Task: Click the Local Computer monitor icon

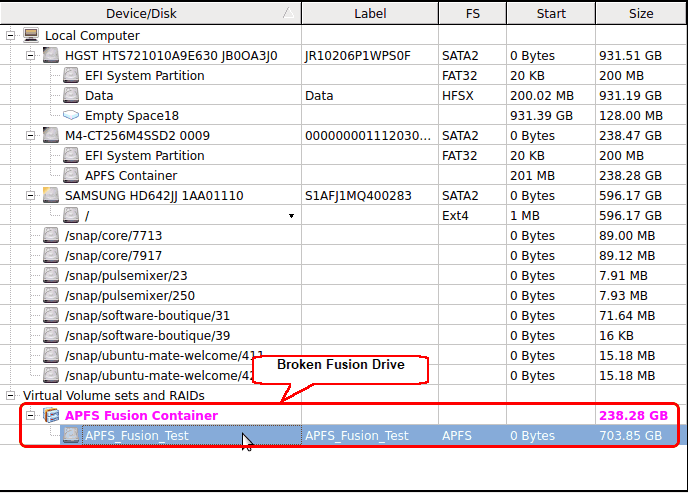Action: tap(32, 35)
